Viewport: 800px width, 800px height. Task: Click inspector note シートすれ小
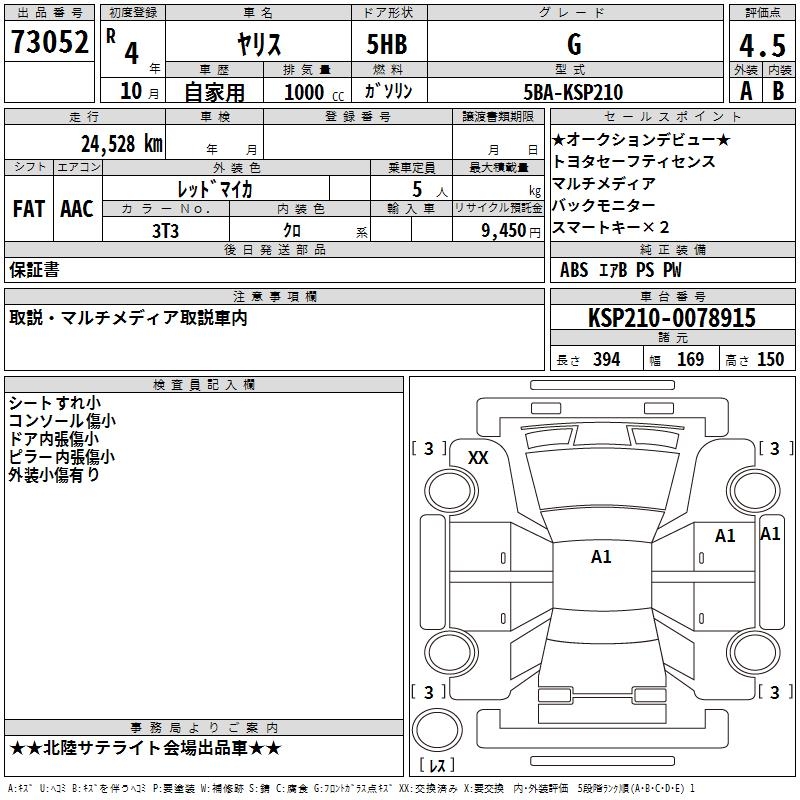[x=55, y=403]
